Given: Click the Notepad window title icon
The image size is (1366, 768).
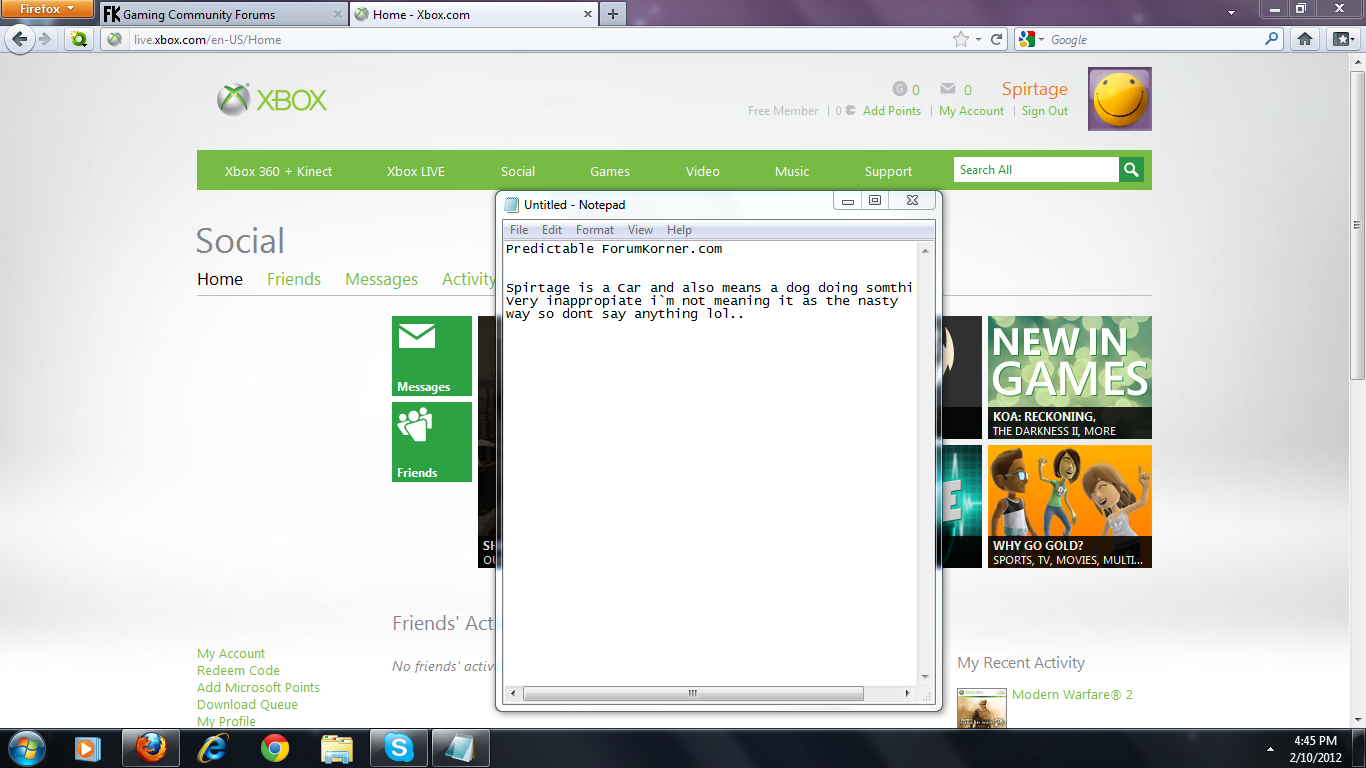Looking at the screenshot, I should click(512, 204).
